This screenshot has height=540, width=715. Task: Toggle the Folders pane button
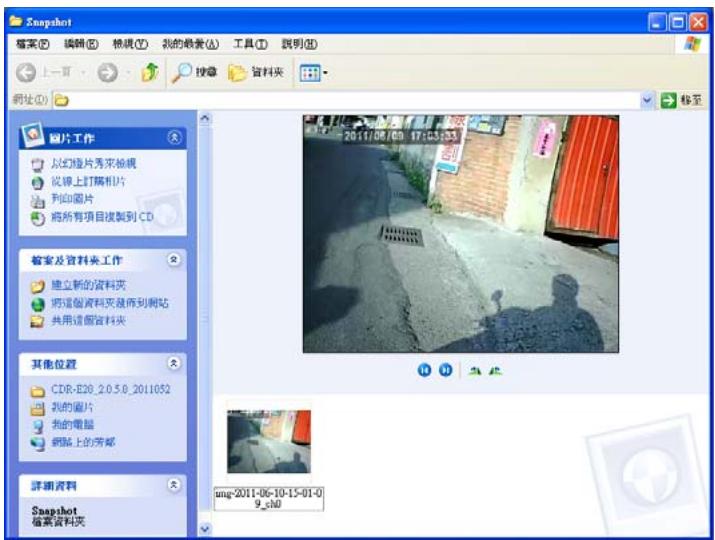click(x=256, y=72)
